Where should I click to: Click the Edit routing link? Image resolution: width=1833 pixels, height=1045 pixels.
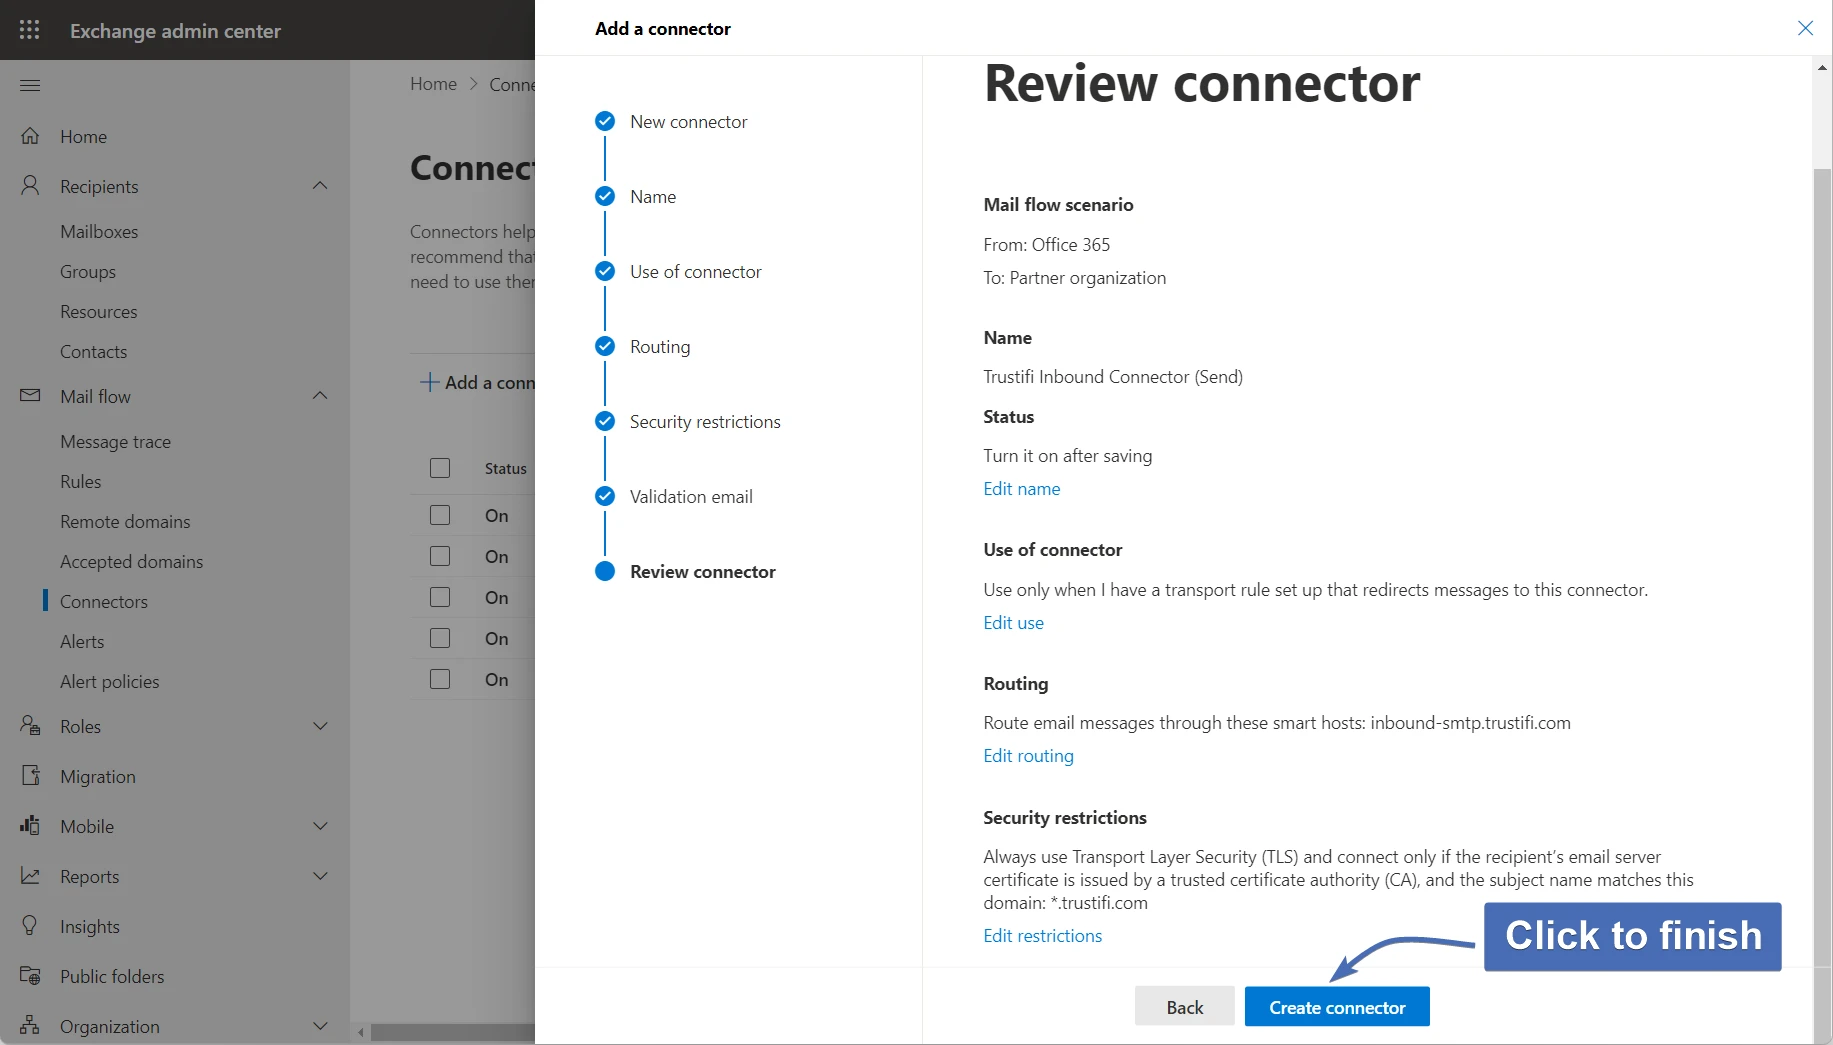coord(1028,756)
